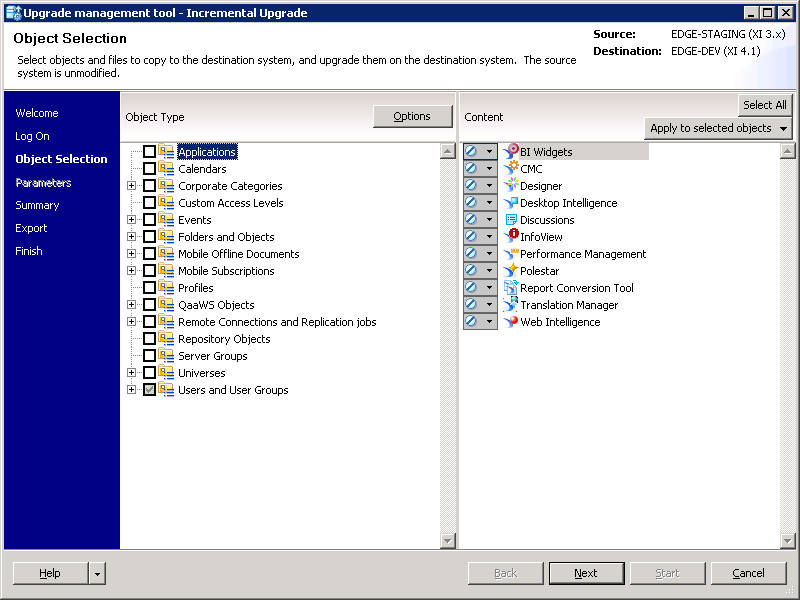Viewport: 800px width, 600px height.
Task: Click Content panel scrollbar up arrow
Action: (787, 151)
